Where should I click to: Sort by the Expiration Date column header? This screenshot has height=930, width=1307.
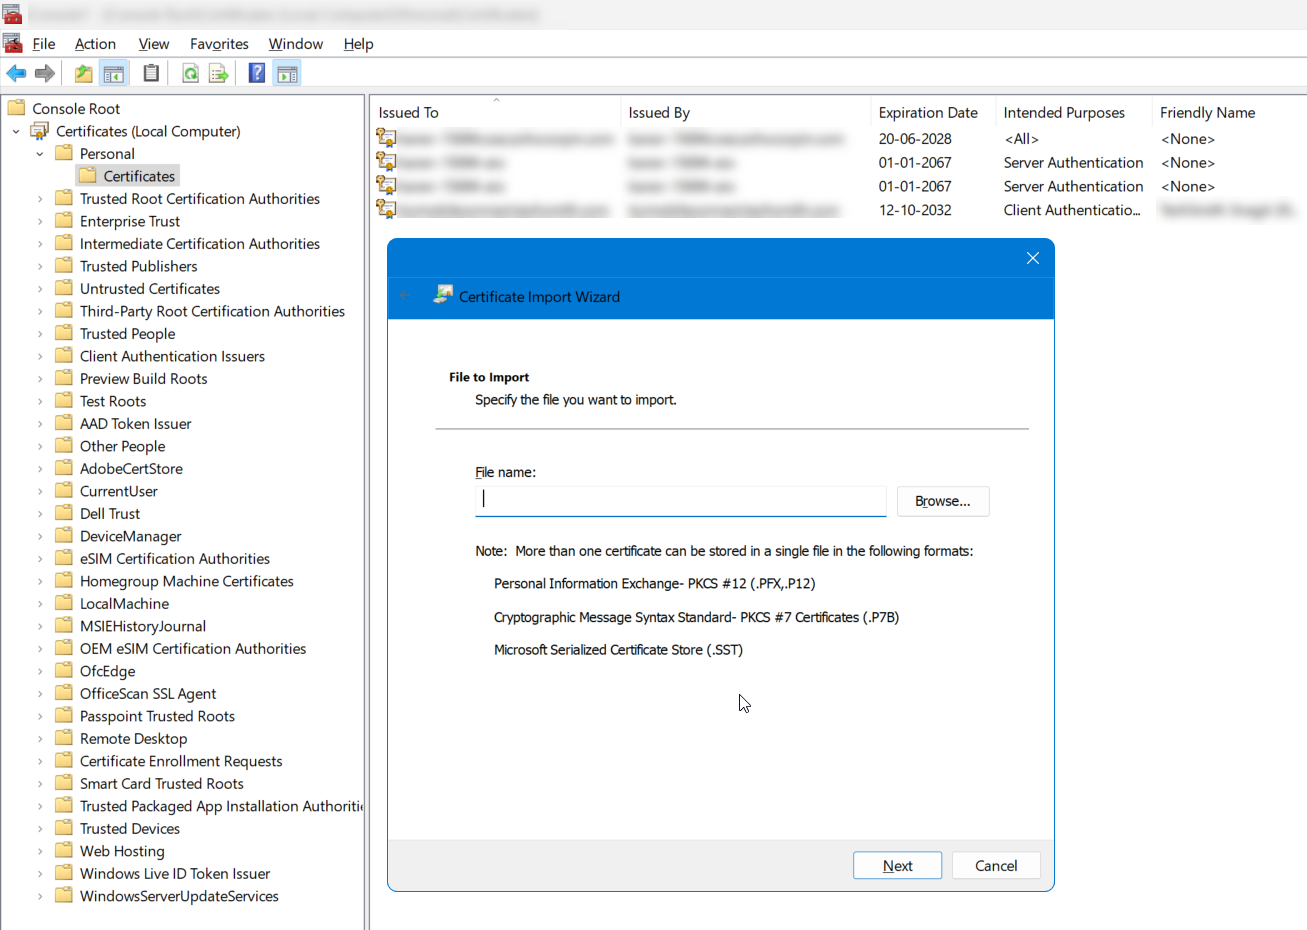pyautogui.click(x=928, y=113)
